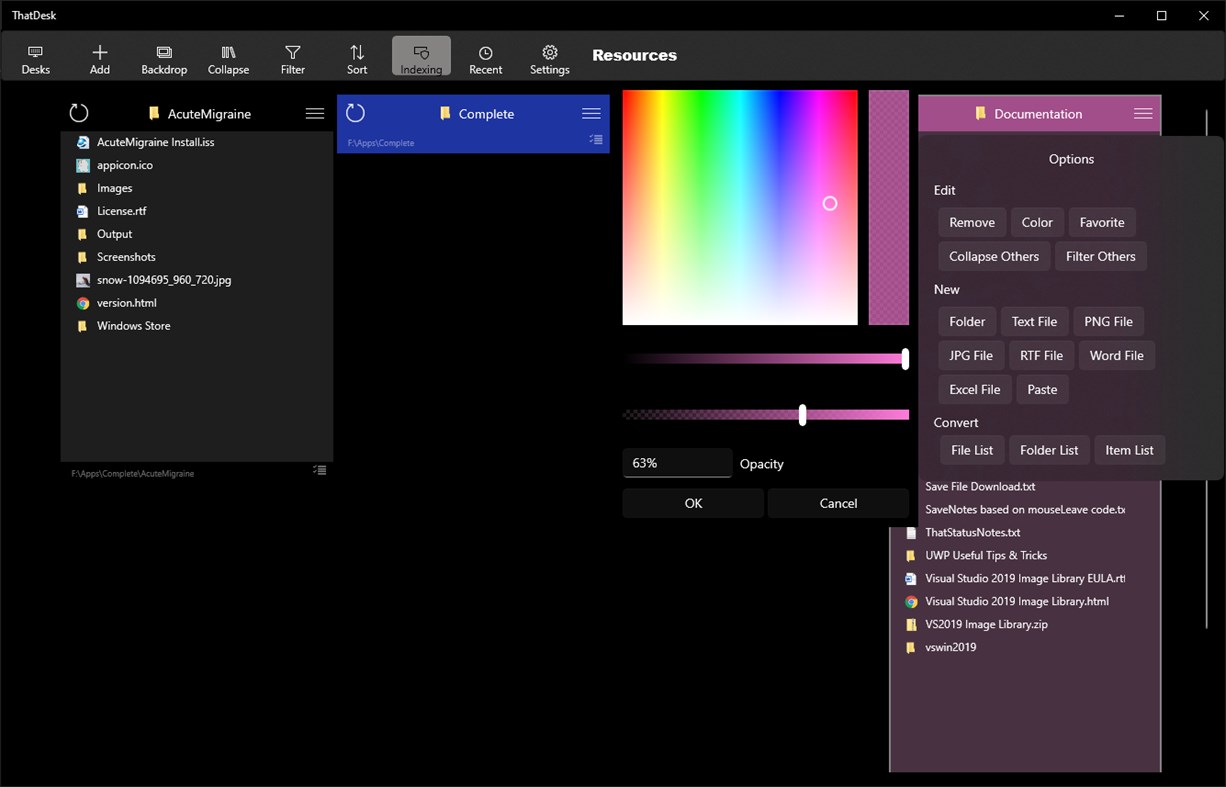
Task: Open the Documentation panel hamburger menu
Action: click(1143, 113)
